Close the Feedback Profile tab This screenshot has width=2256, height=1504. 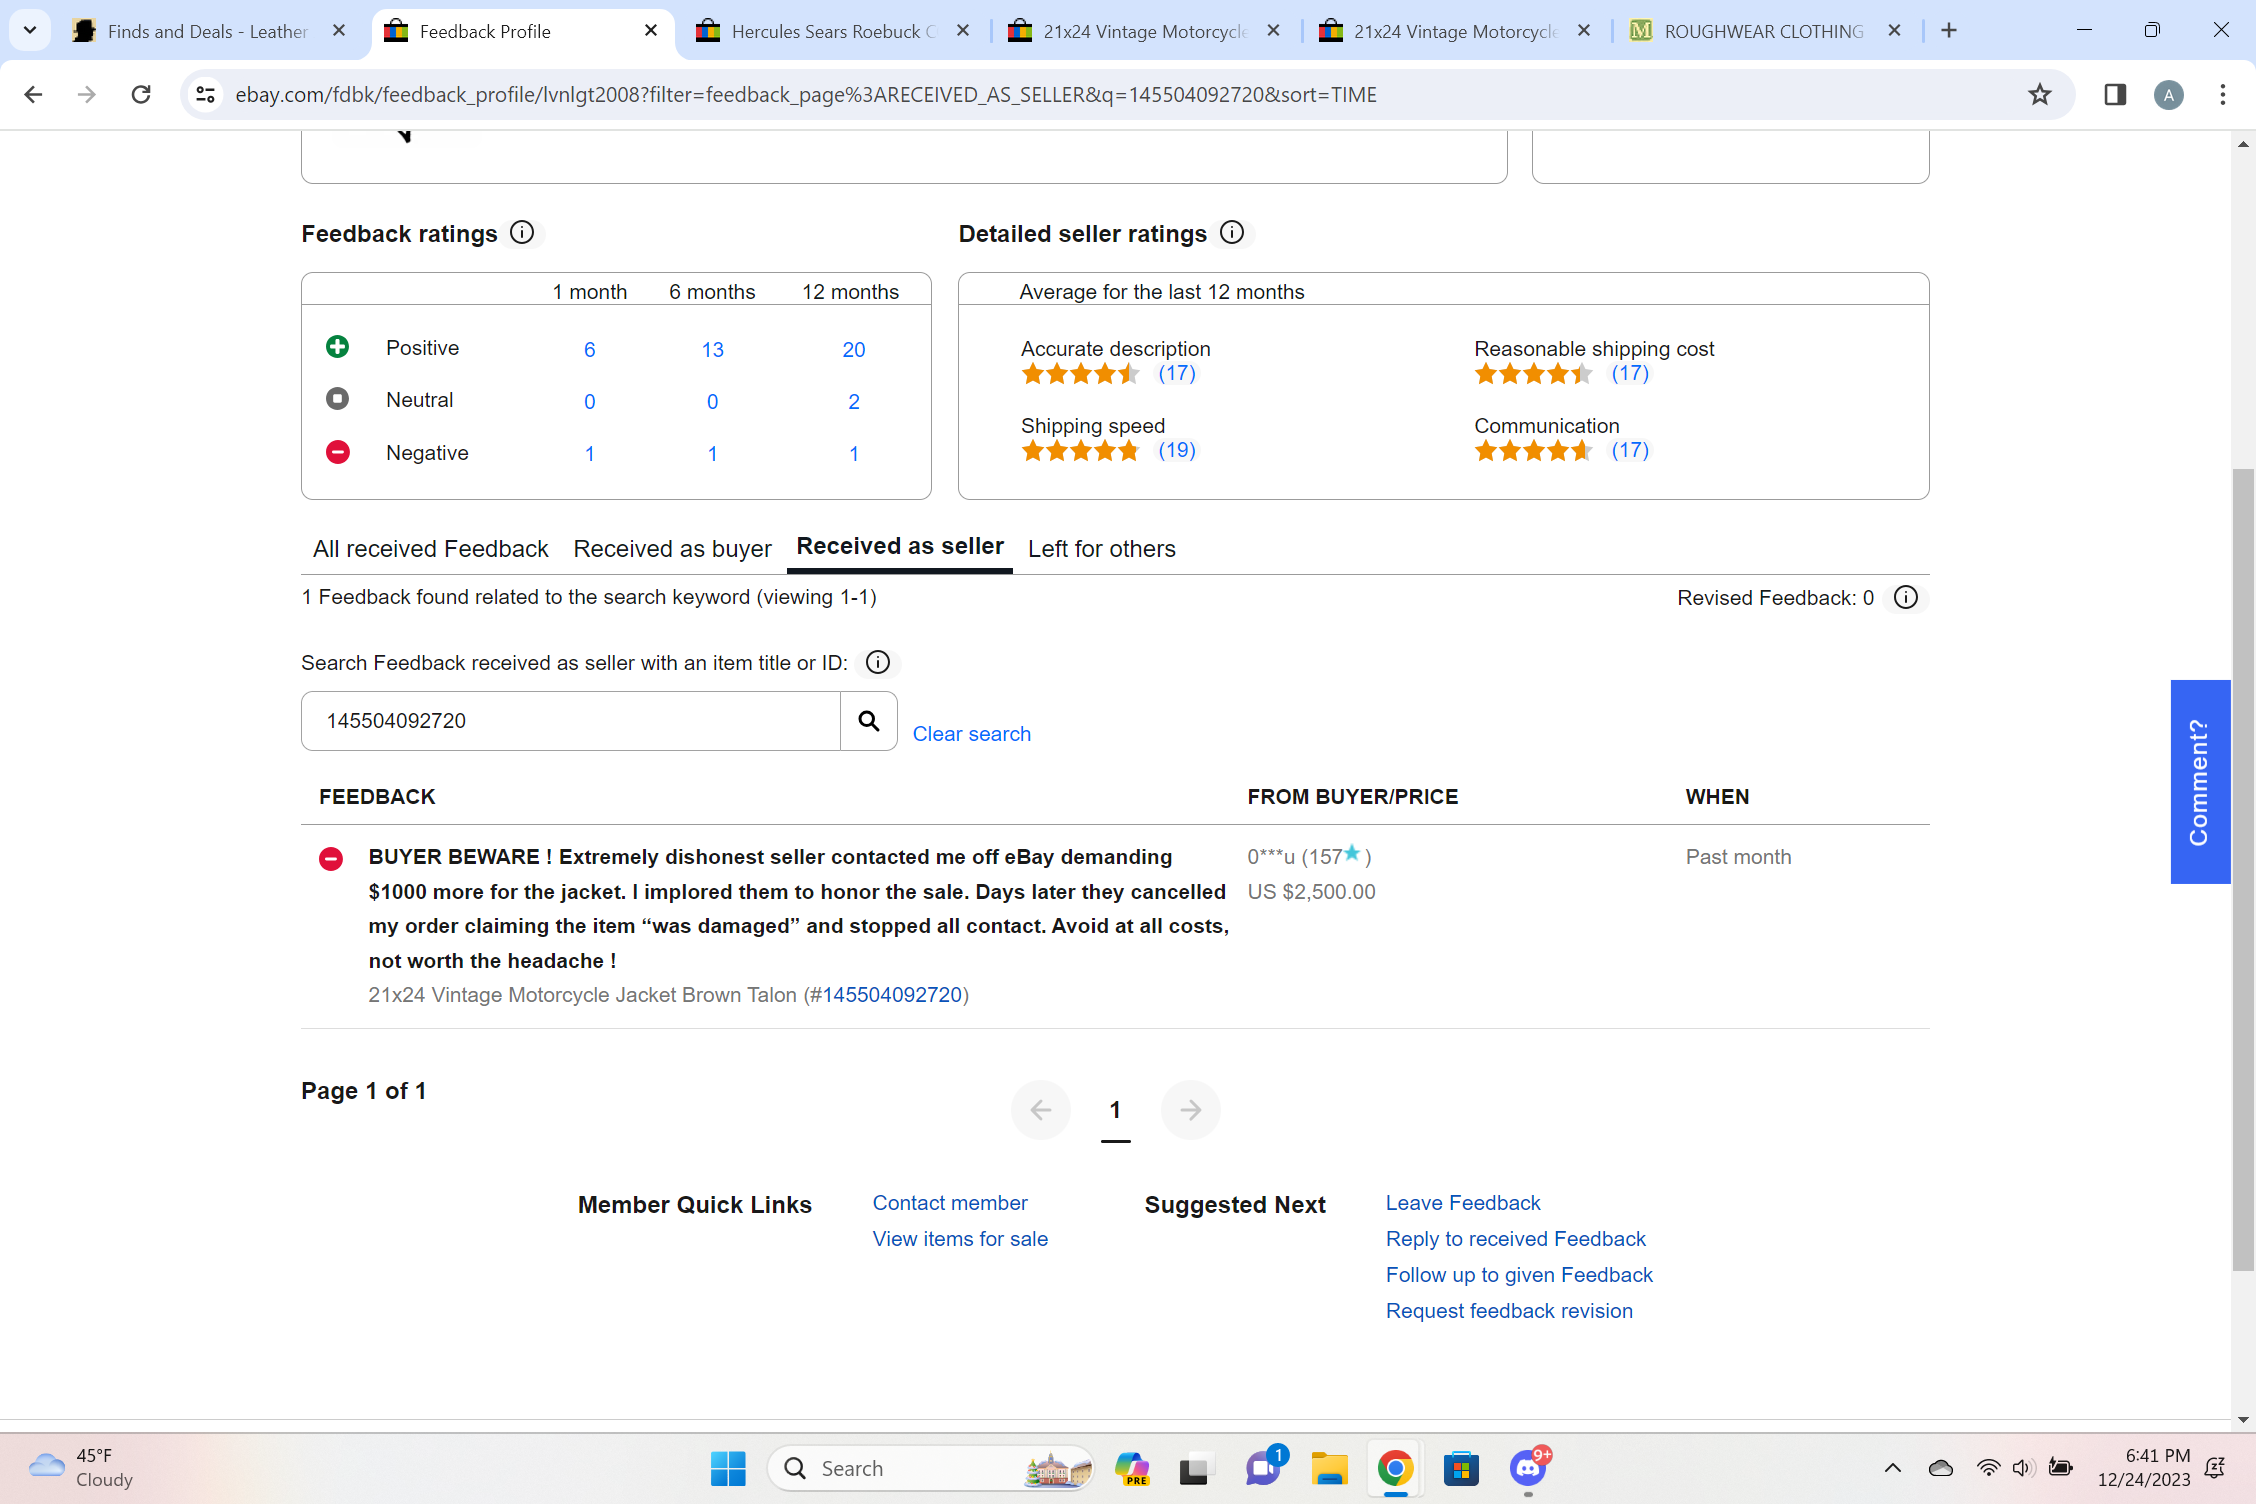651,31
